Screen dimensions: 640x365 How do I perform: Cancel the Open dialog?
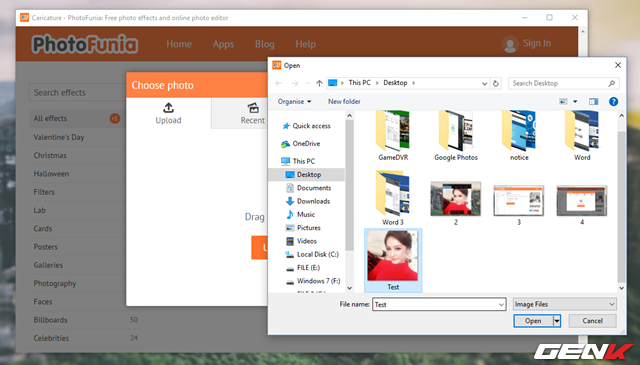coord(592,321)
